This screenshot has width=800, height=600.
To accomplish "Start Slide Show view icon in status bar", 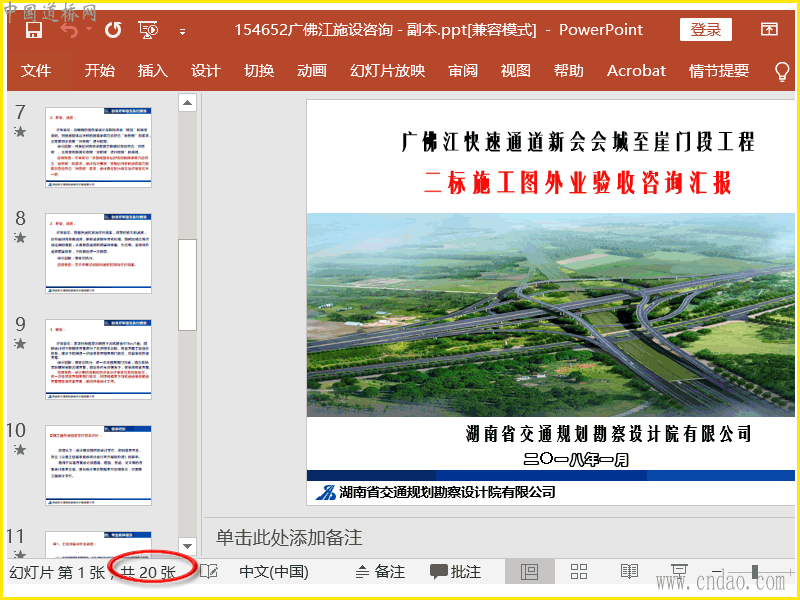I will point(679,570).
